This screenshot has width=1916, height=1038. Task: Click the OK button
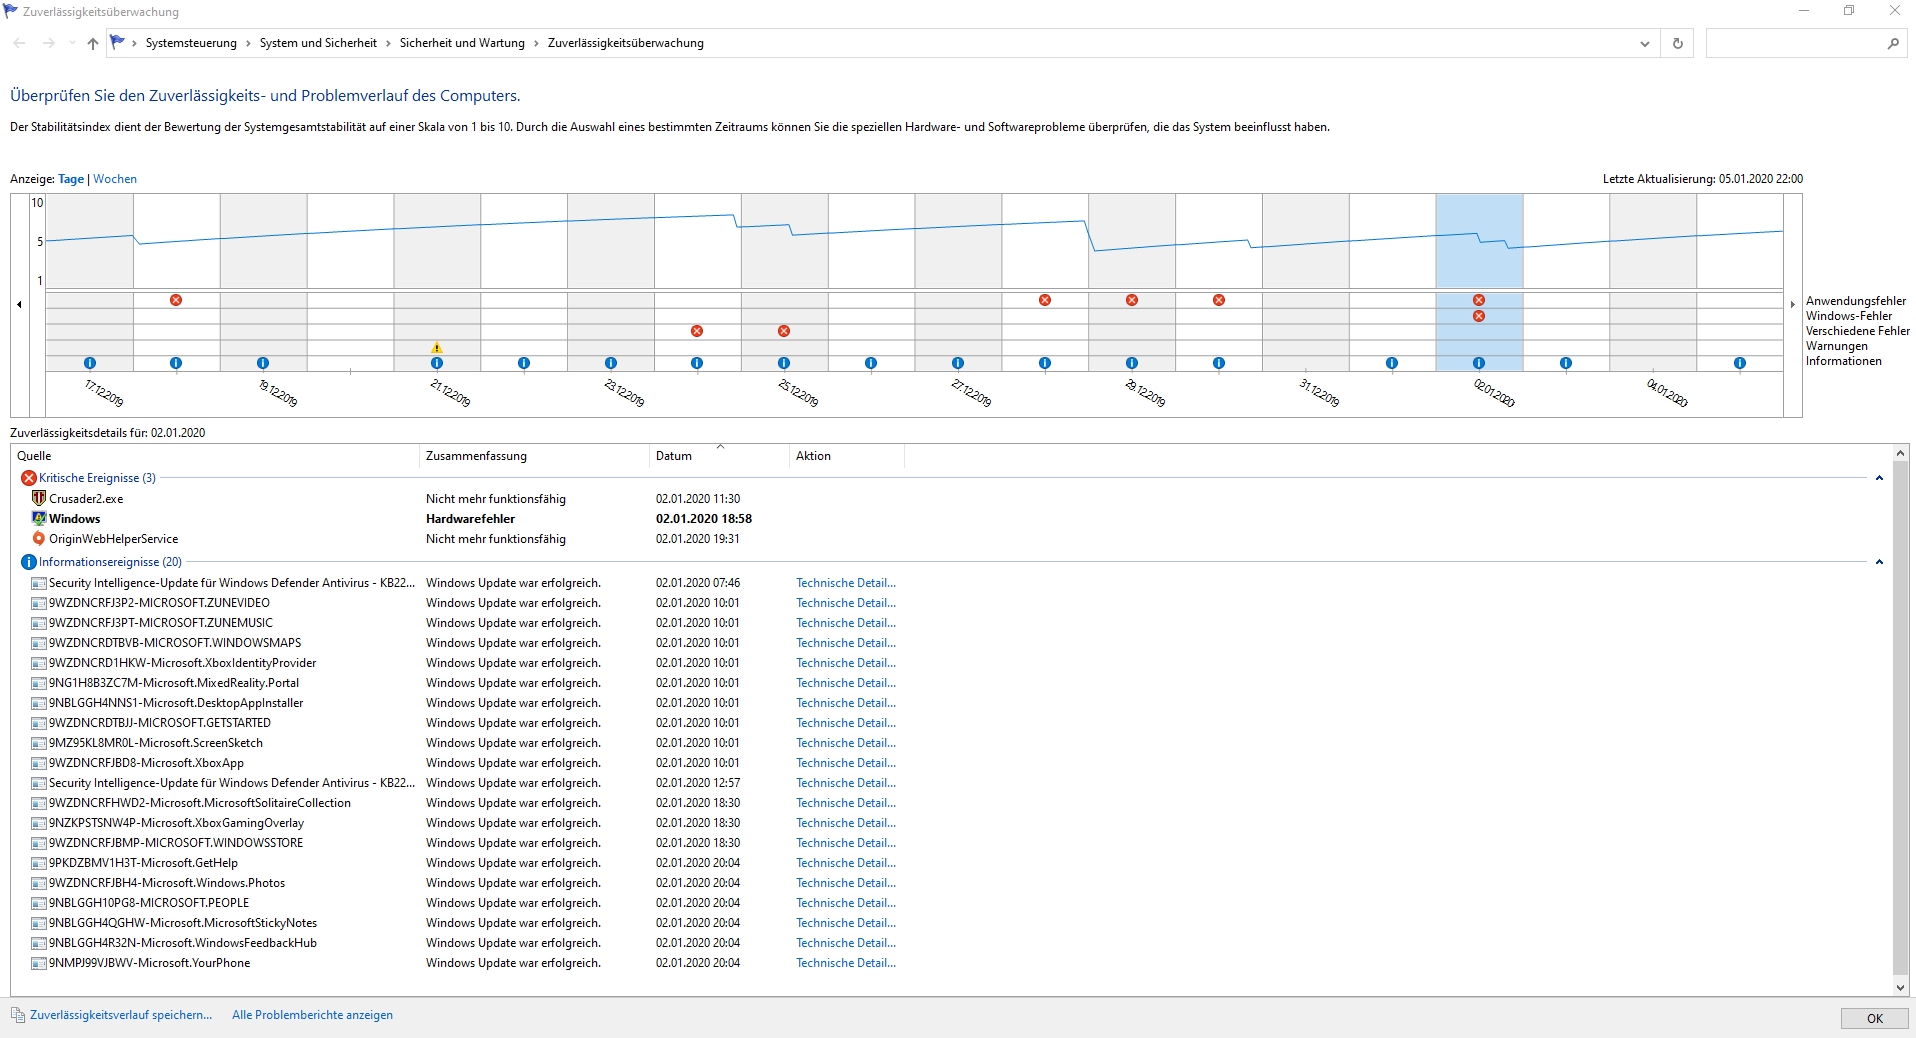[x=1874, y=1018]
